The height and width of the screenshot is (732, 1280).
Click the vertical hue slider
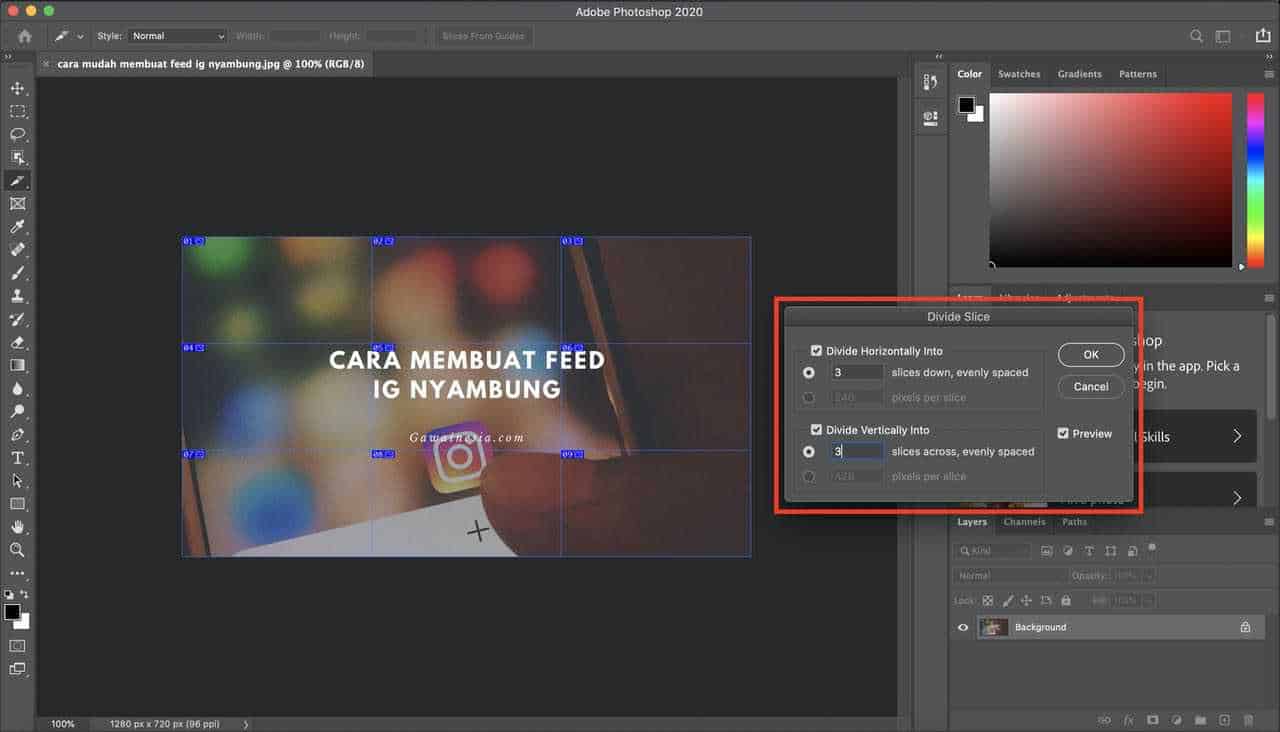coord(1255,180)
